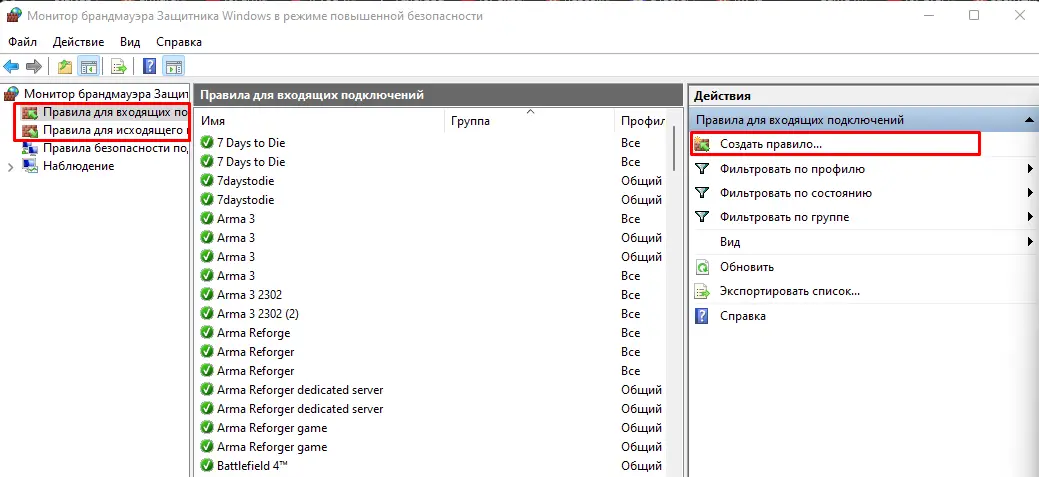Toggle the console tree pane icon
The width and height of the screenshot is (1039, 477).
coord(88,66)
